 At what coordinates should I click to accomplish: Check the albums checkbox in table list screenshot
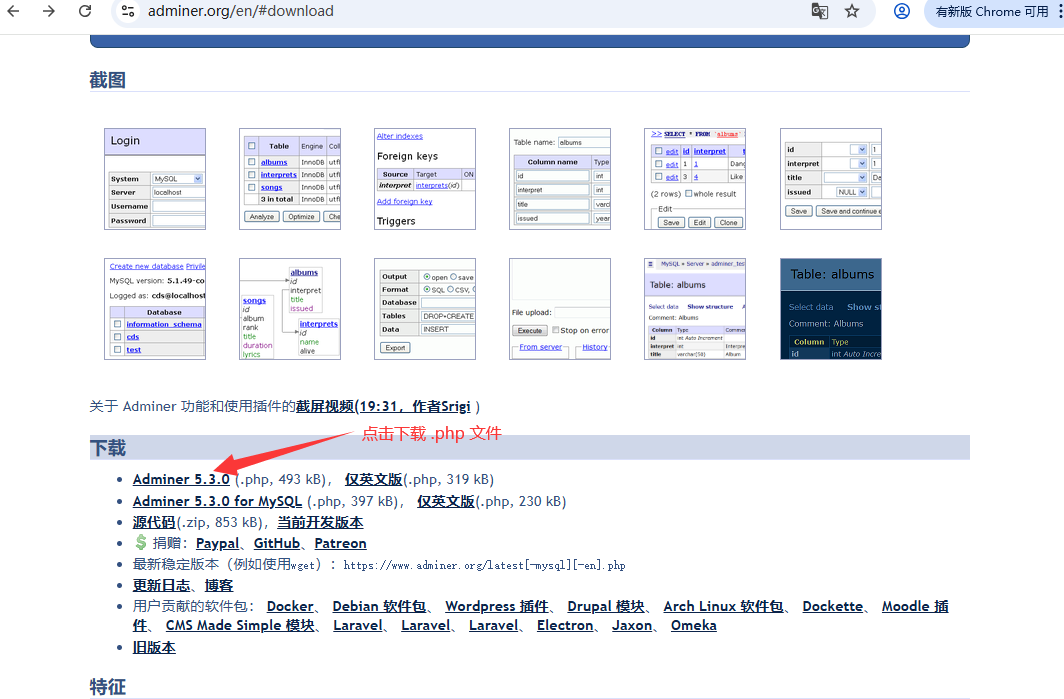pyautogui.click(x=251, y=162)
